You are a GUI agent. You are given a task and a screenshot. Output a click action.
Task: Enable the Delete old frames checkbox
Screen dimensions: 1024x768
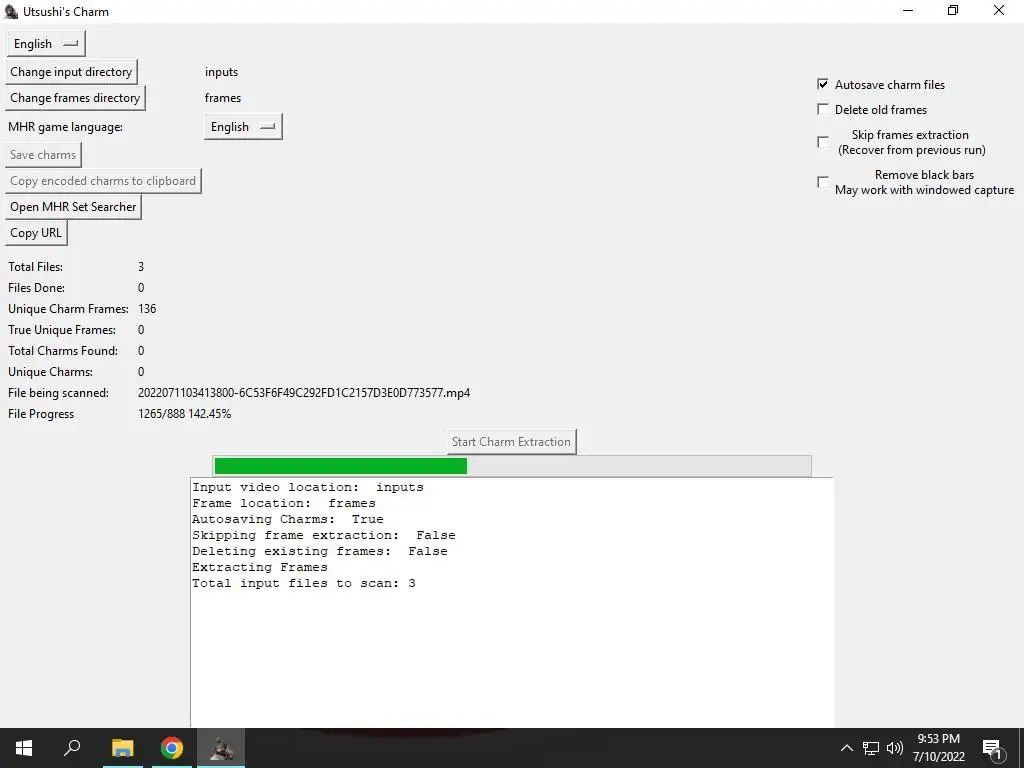click(823, 109)
